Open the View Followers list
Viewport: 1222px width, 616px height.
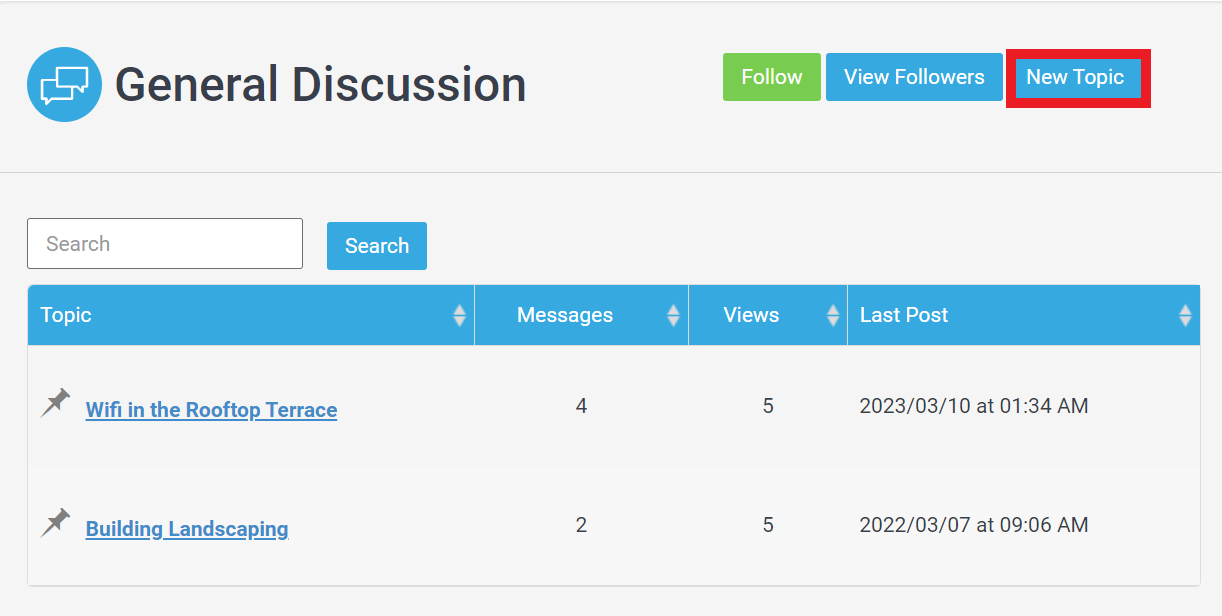tap(914, 77)
